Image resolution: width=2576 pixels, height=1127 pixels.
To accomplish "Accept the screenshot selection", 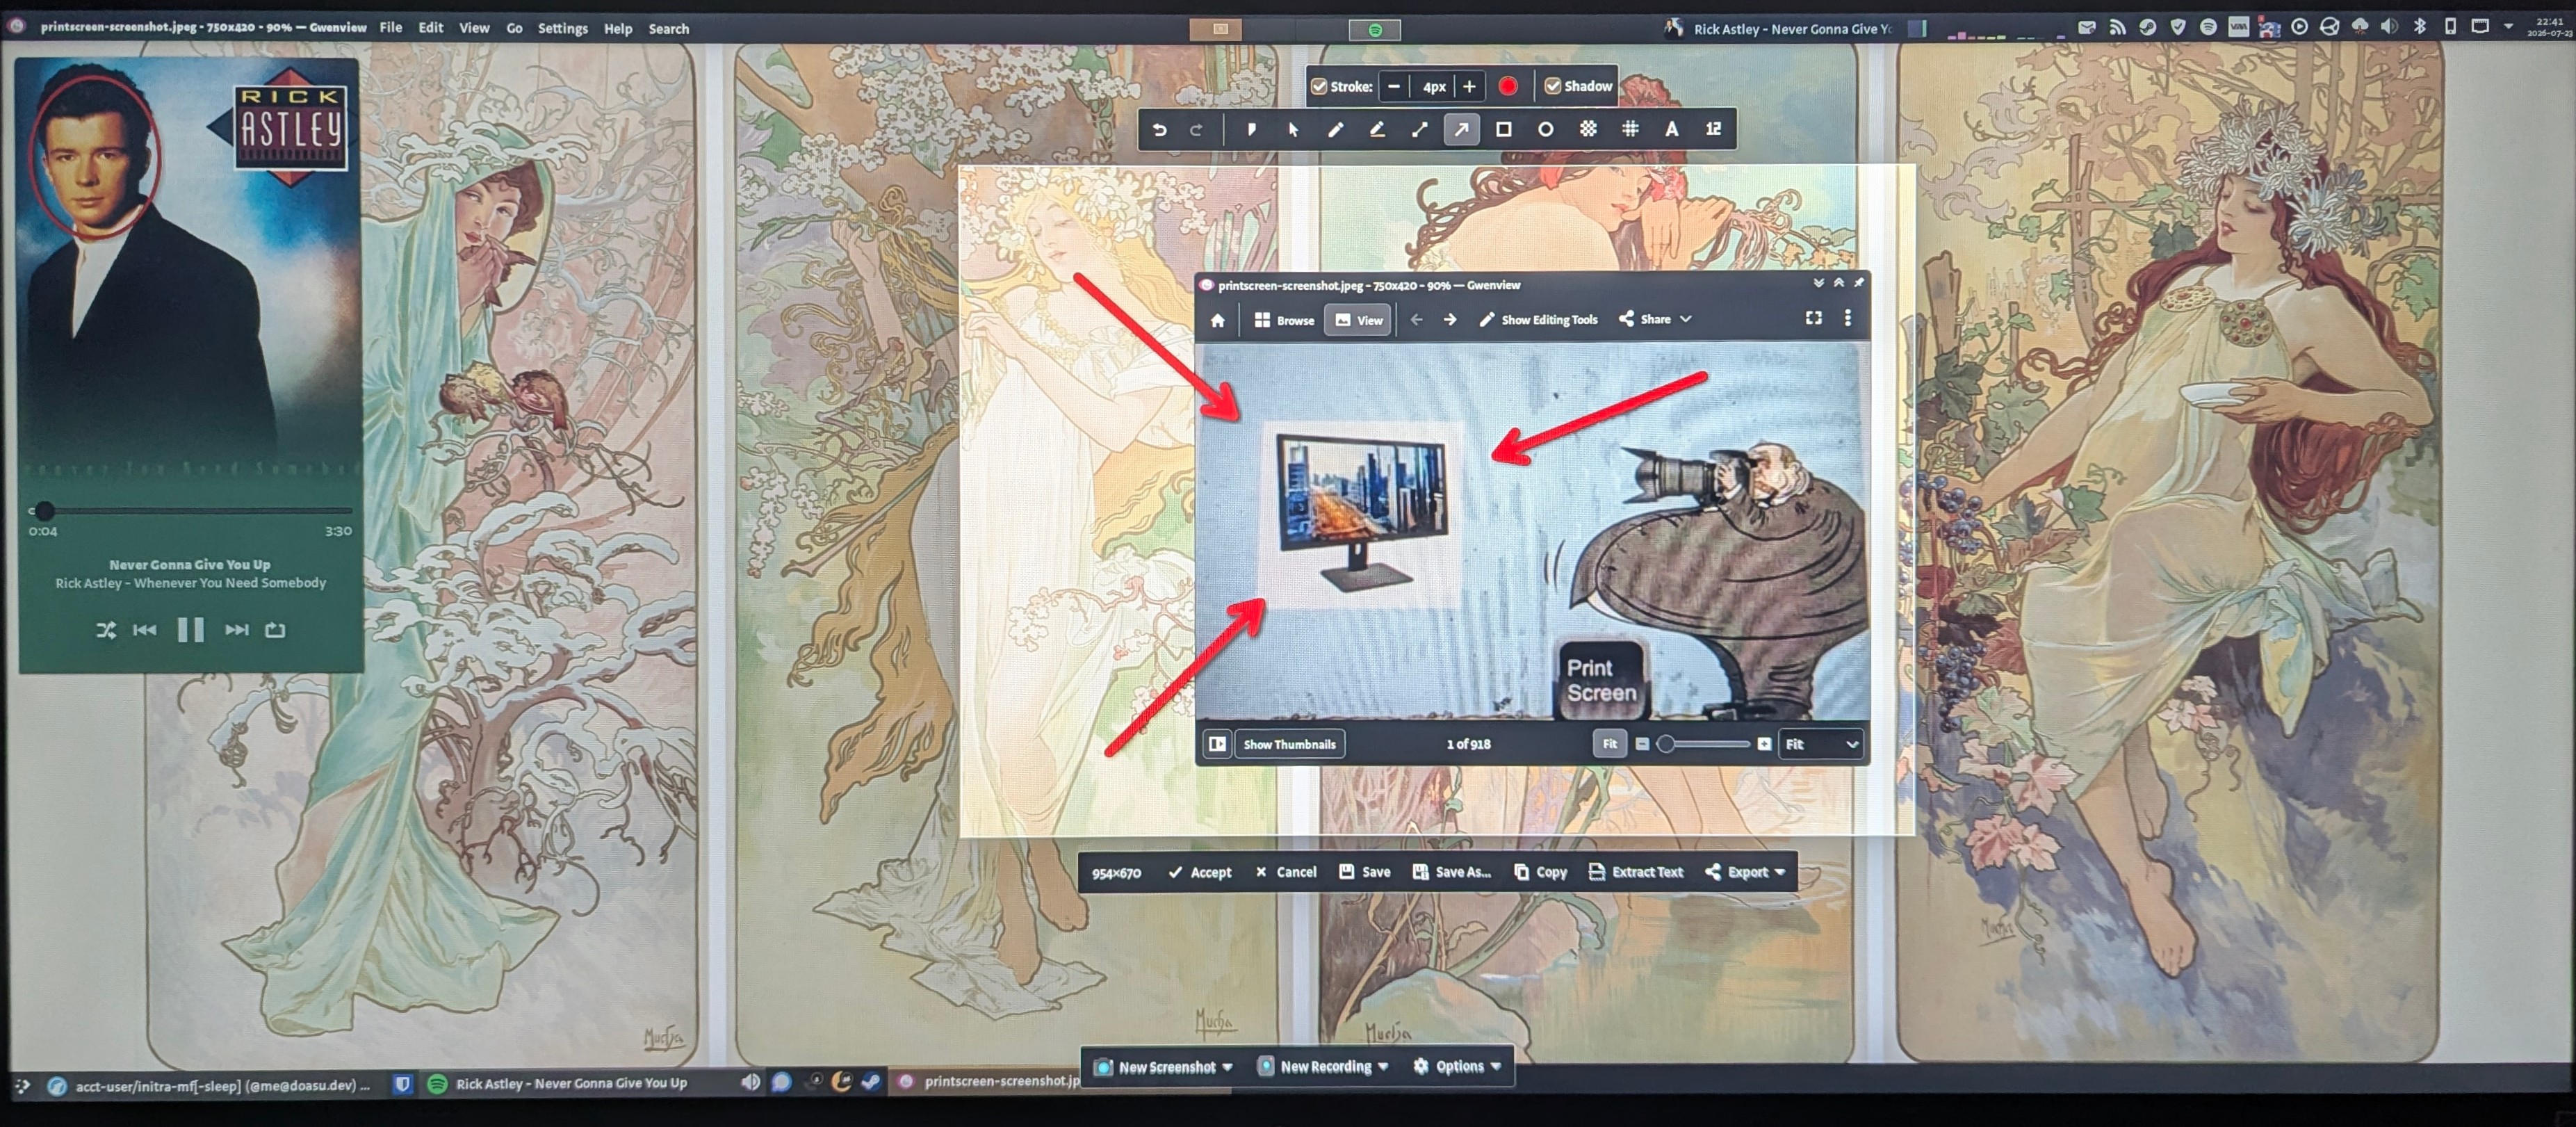I will pyautogui.click(x=1200, y=872).
